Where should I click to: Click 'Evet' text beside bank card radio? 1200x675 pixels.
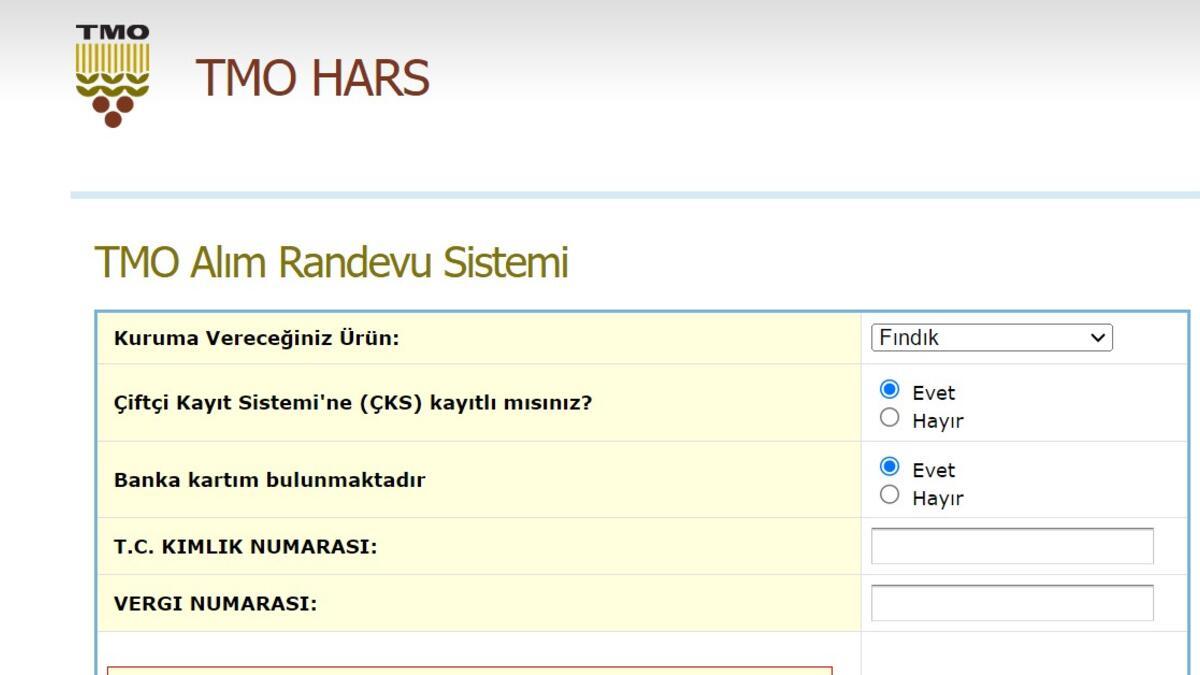(933, 470)
